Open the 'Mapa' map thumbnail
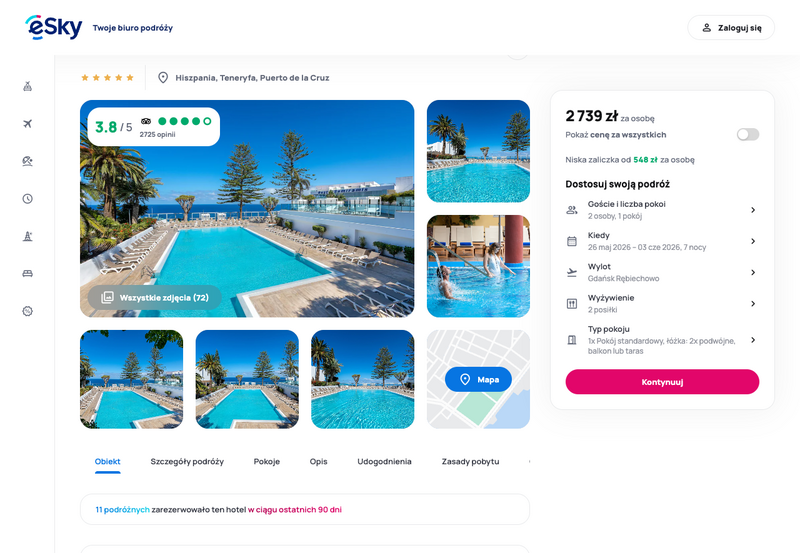800x553 pixels. coord(478,379)
